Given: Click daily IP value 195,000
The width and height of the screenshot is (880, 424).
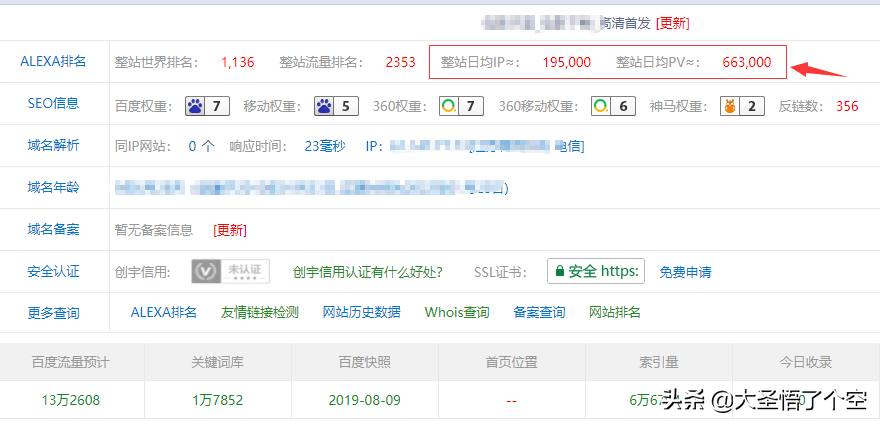Looking at the screenshot, I should (566, 62).
